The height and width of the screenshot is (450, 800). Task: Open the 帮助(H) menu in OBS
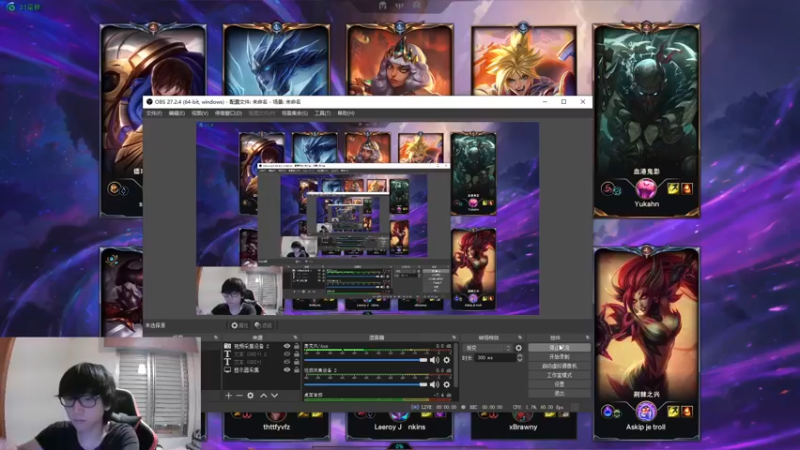tap(345, 113)
